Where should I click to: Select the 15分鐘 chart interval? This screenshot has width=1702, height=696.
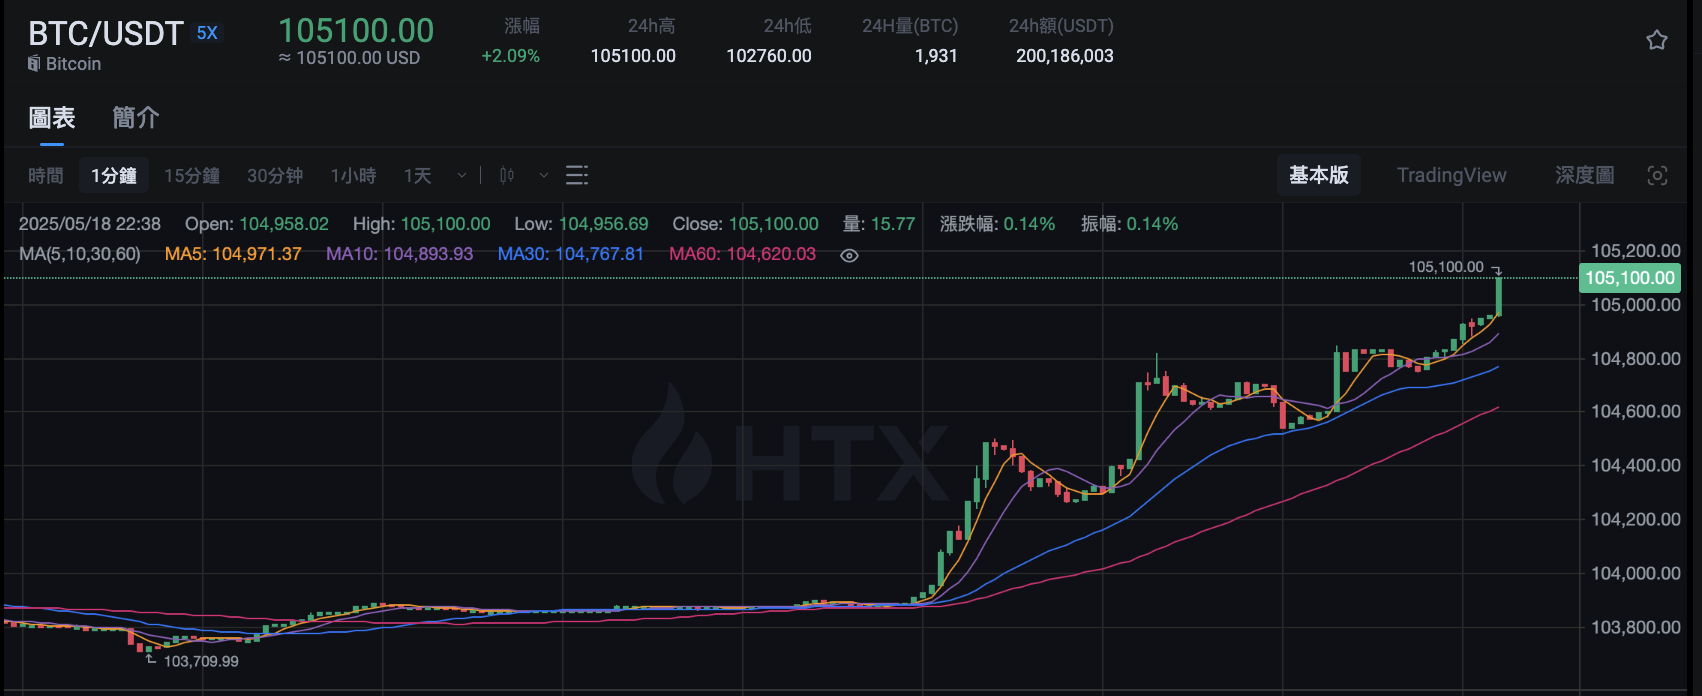pyautogui.click(x=192, y=176)
